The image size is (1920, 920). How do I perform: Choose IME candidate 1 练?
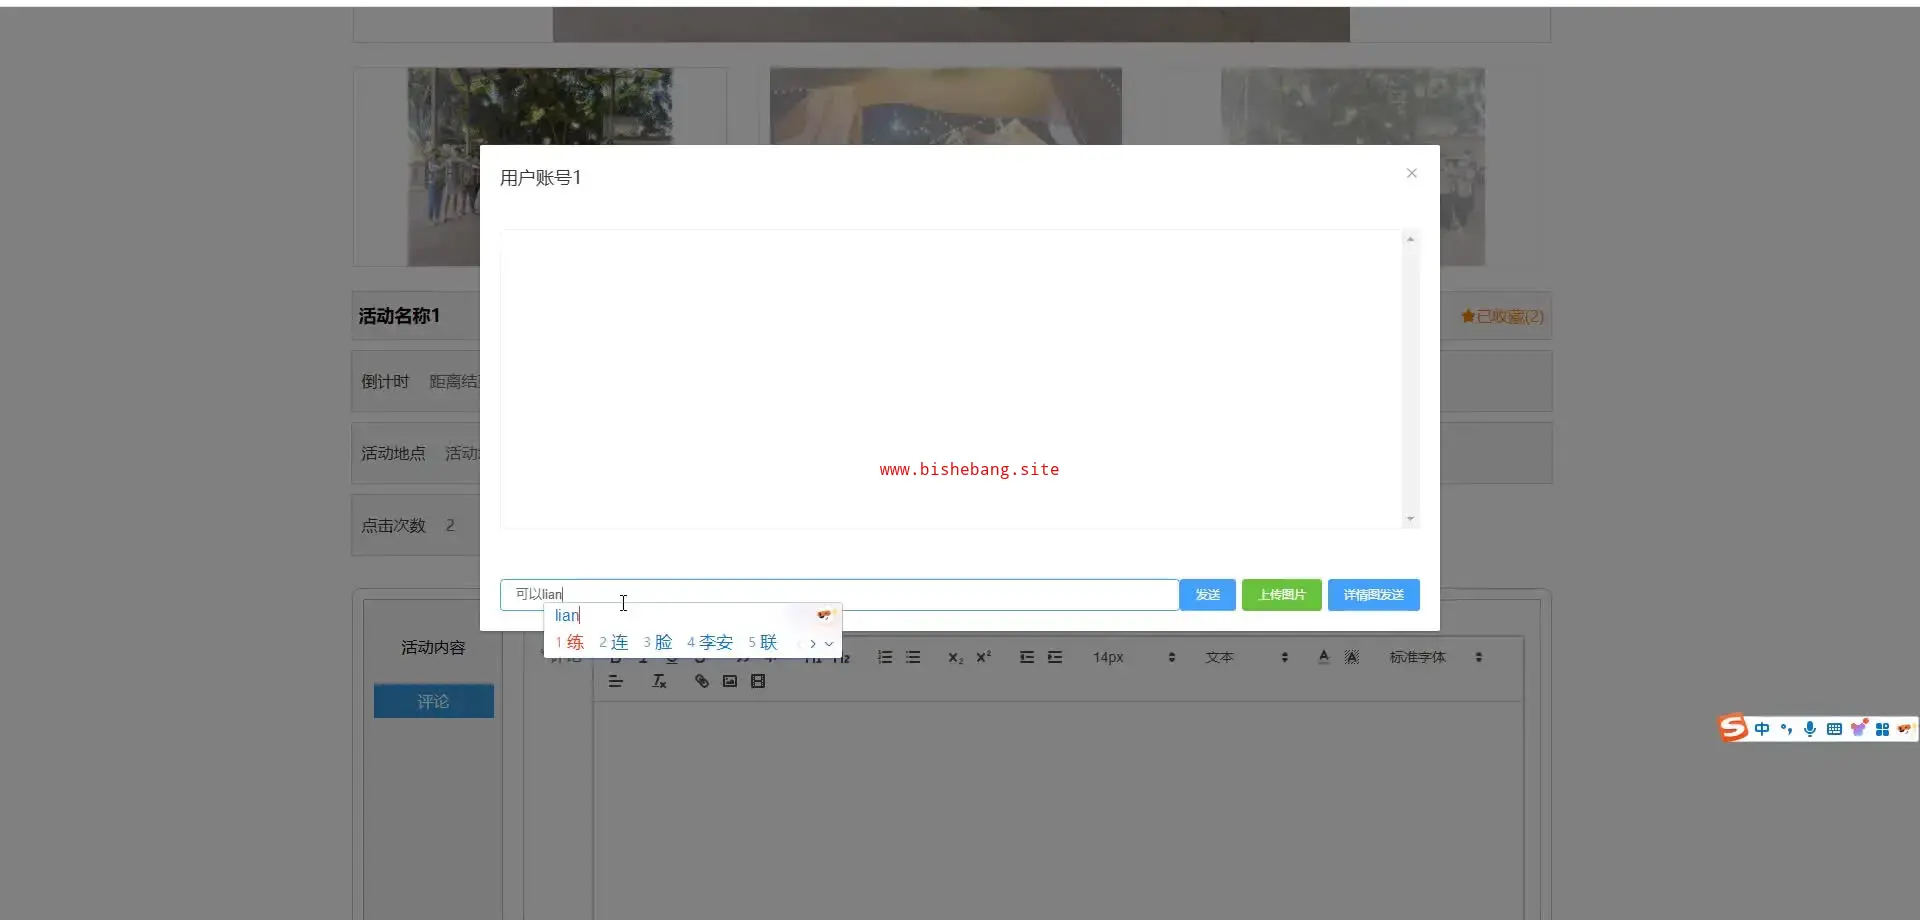pyautogui.click(x=570, y=642)
